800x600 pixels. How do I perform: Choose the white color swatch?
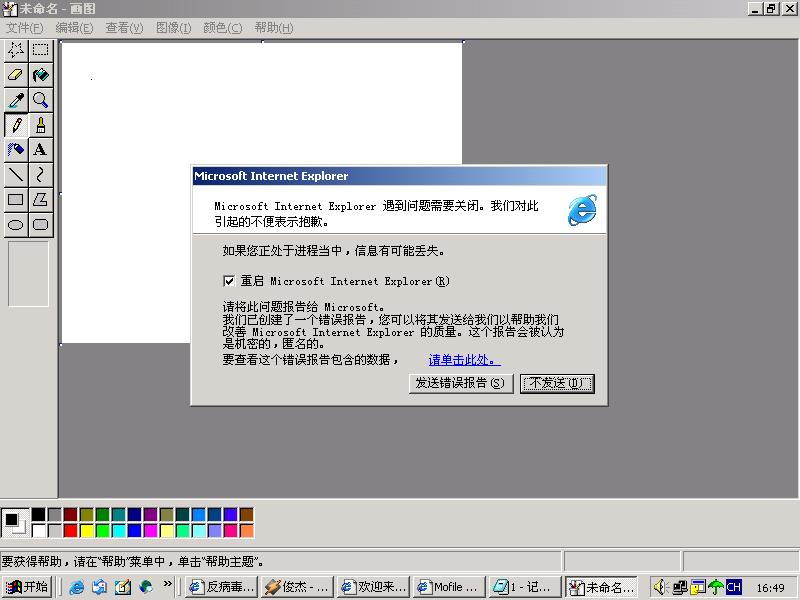pos(38,531)
